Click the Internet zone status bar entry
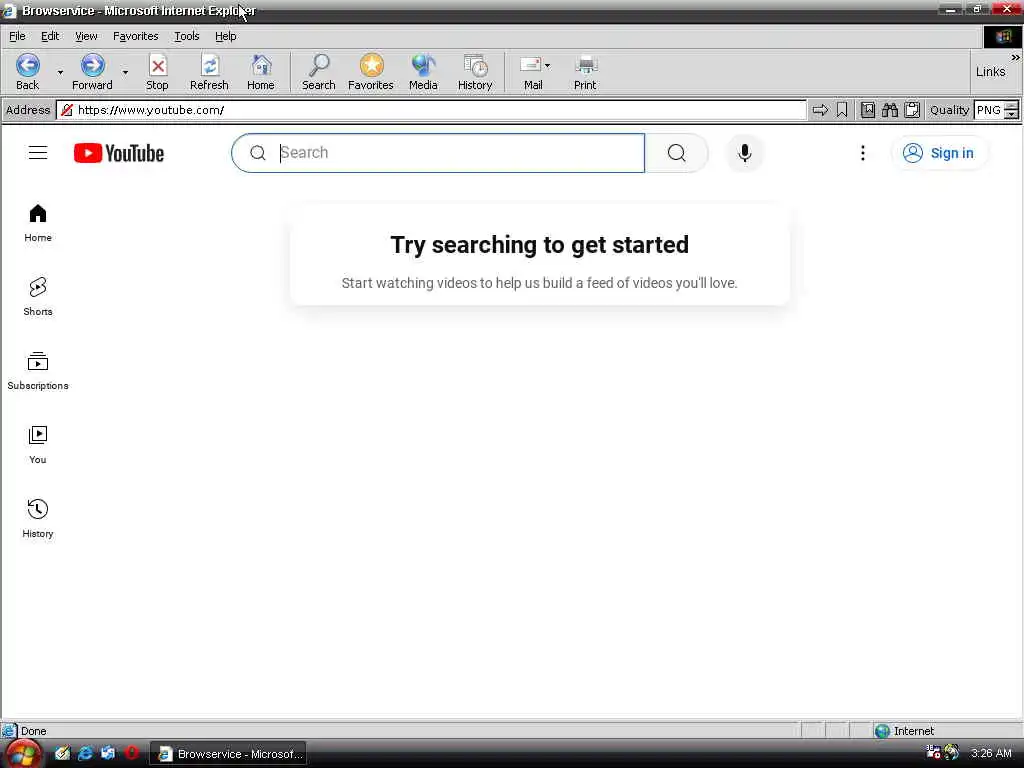1024x768 pixels. (904, 731)
